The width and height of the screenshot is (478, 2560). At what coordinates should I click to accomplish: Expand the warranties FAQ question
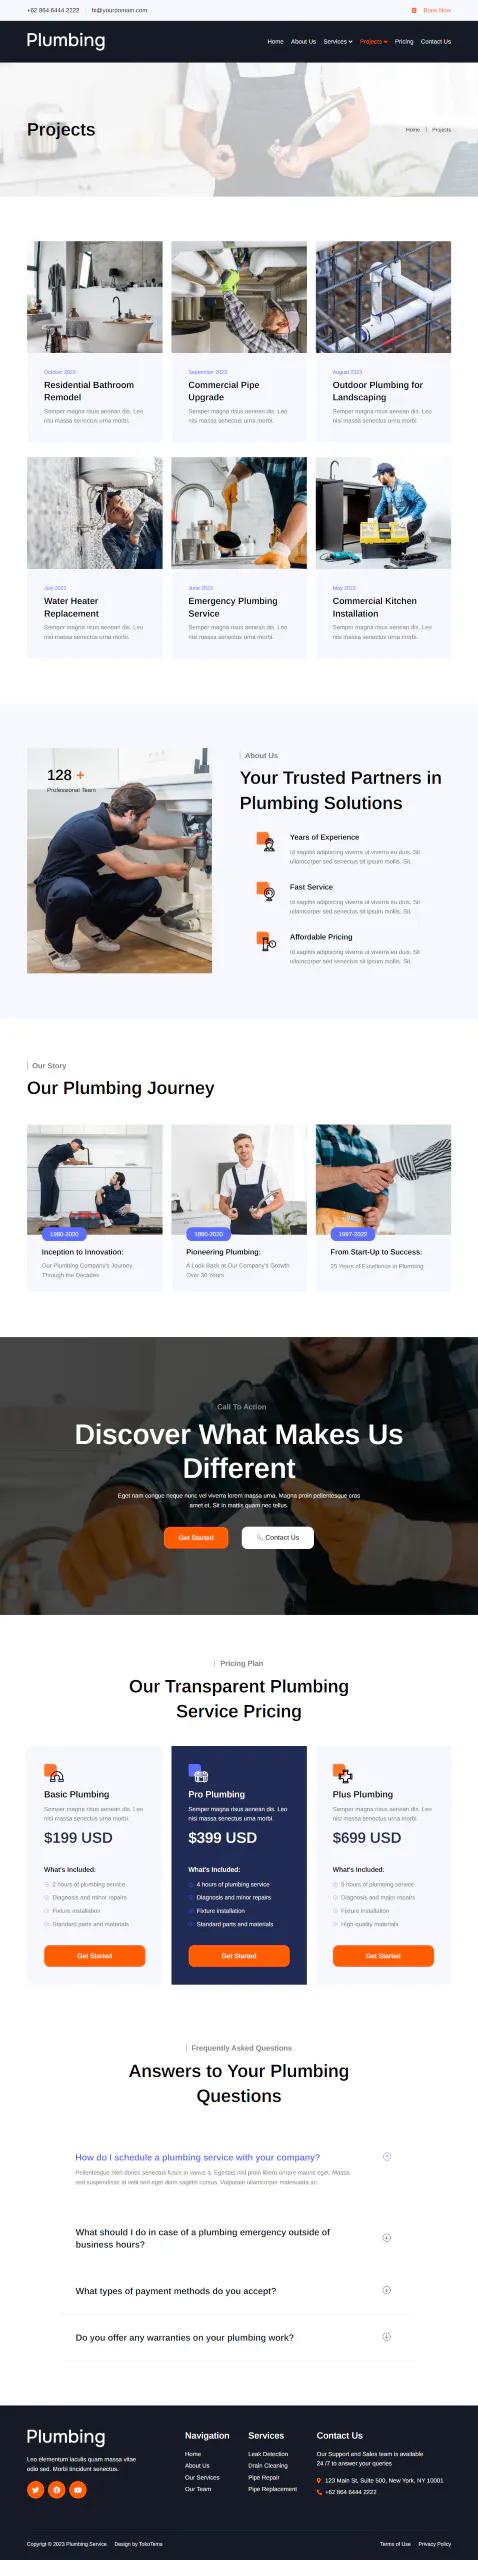(387, 2336)
